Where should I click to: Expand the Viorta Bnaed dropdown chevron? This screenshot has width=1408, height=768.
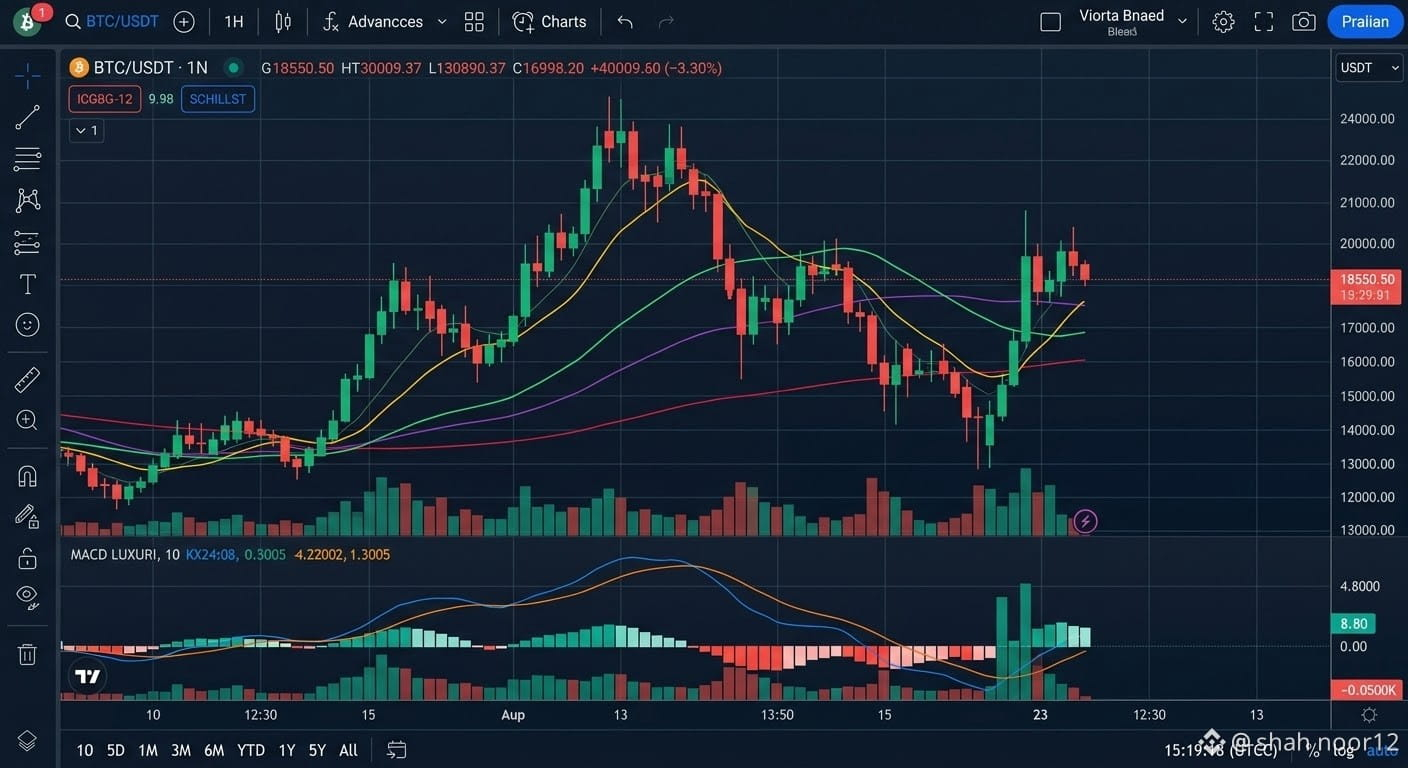[1182, 21]
